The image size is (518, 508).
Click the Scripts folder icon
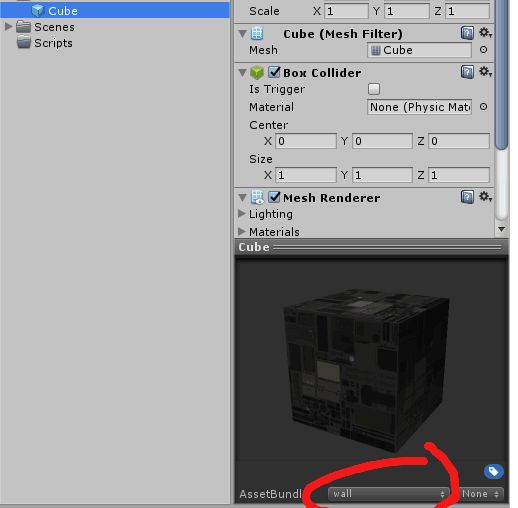23,43
